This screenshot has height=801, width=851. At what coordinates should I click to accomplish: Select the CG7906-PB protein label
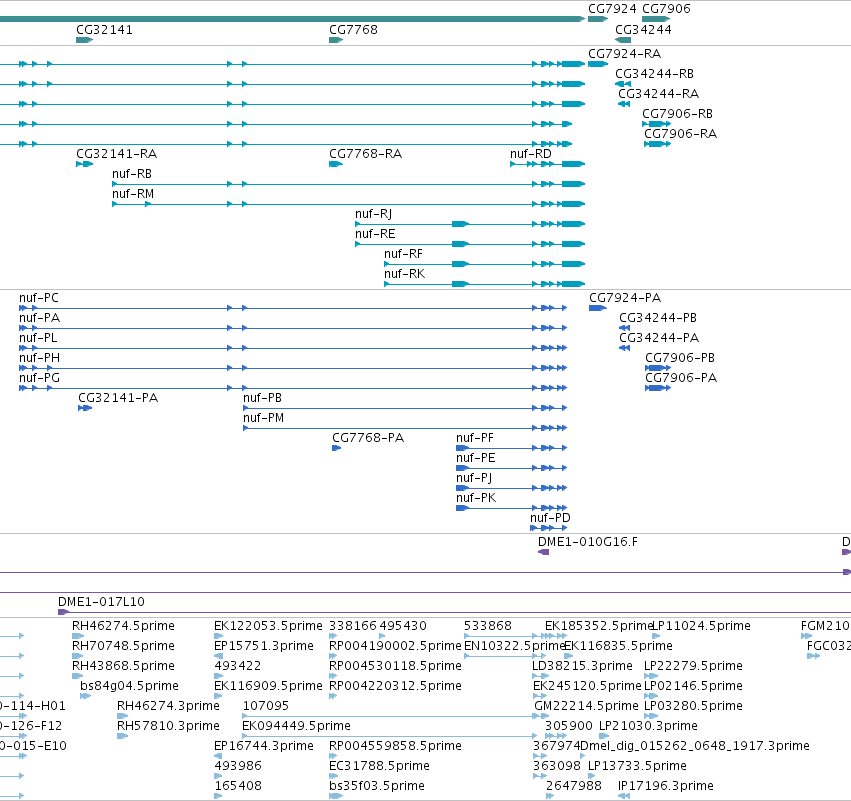(x=680, y=358)
